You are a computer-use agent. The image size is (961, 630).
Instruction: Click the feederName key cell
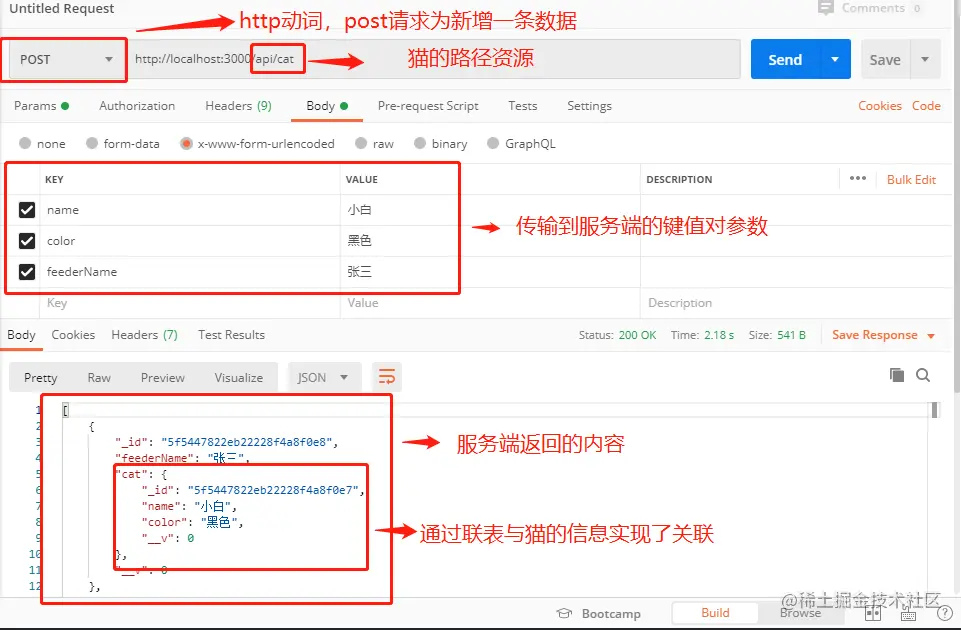pos(190,271)
